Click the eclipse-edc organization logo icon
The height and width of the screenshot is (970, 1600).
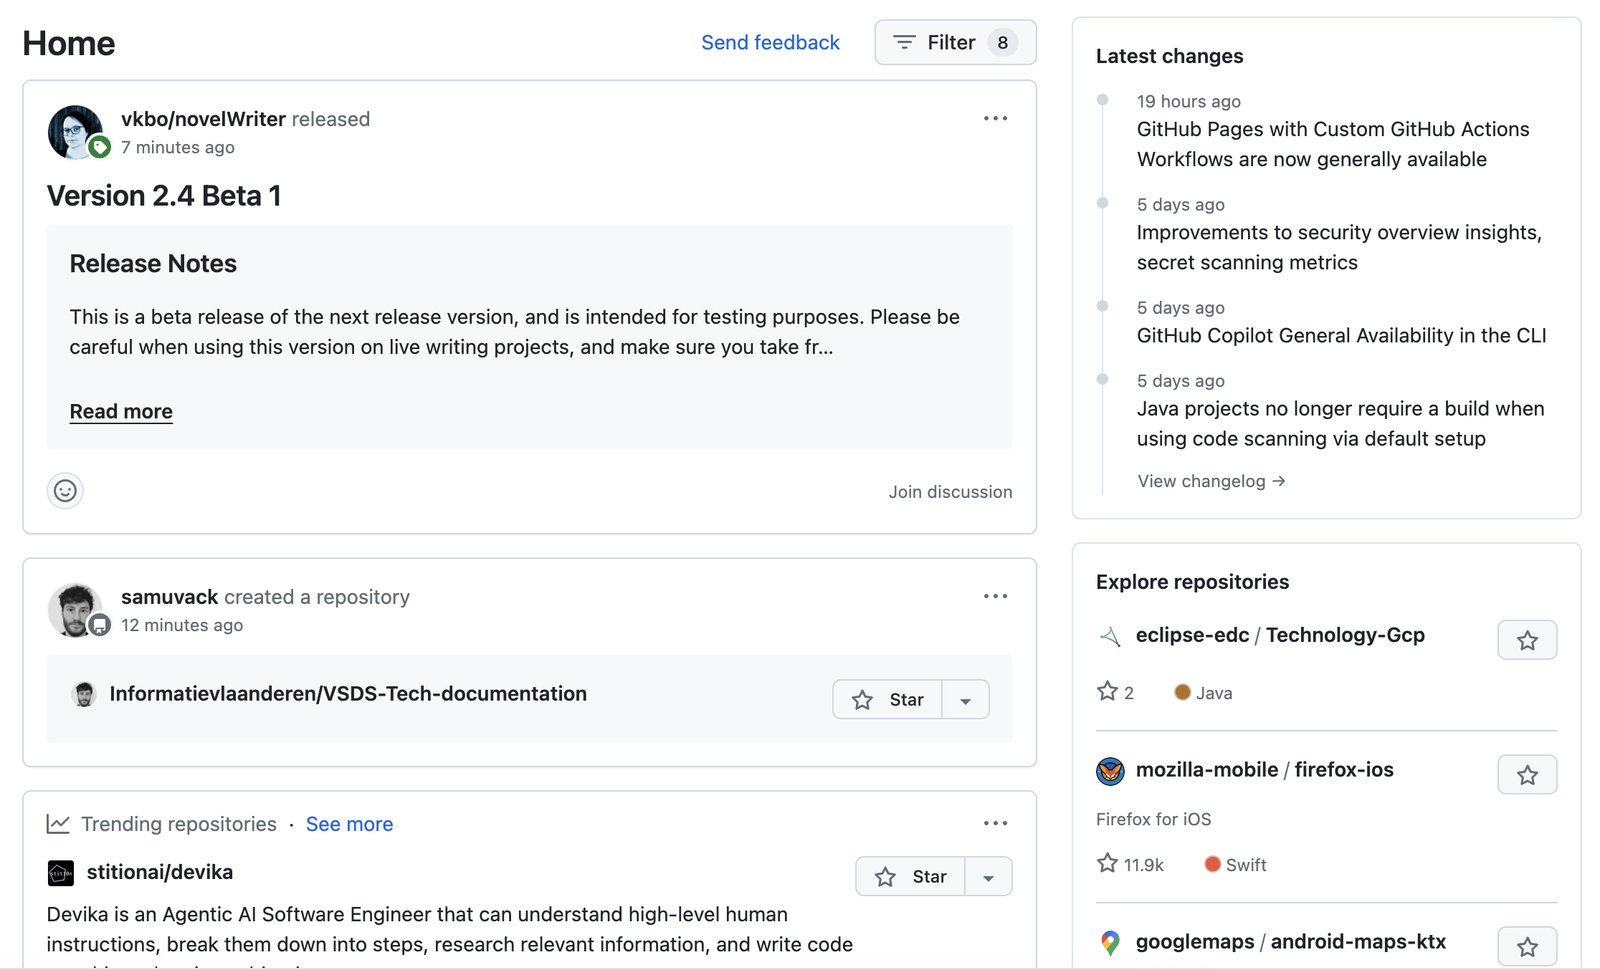click(1110, 636)
